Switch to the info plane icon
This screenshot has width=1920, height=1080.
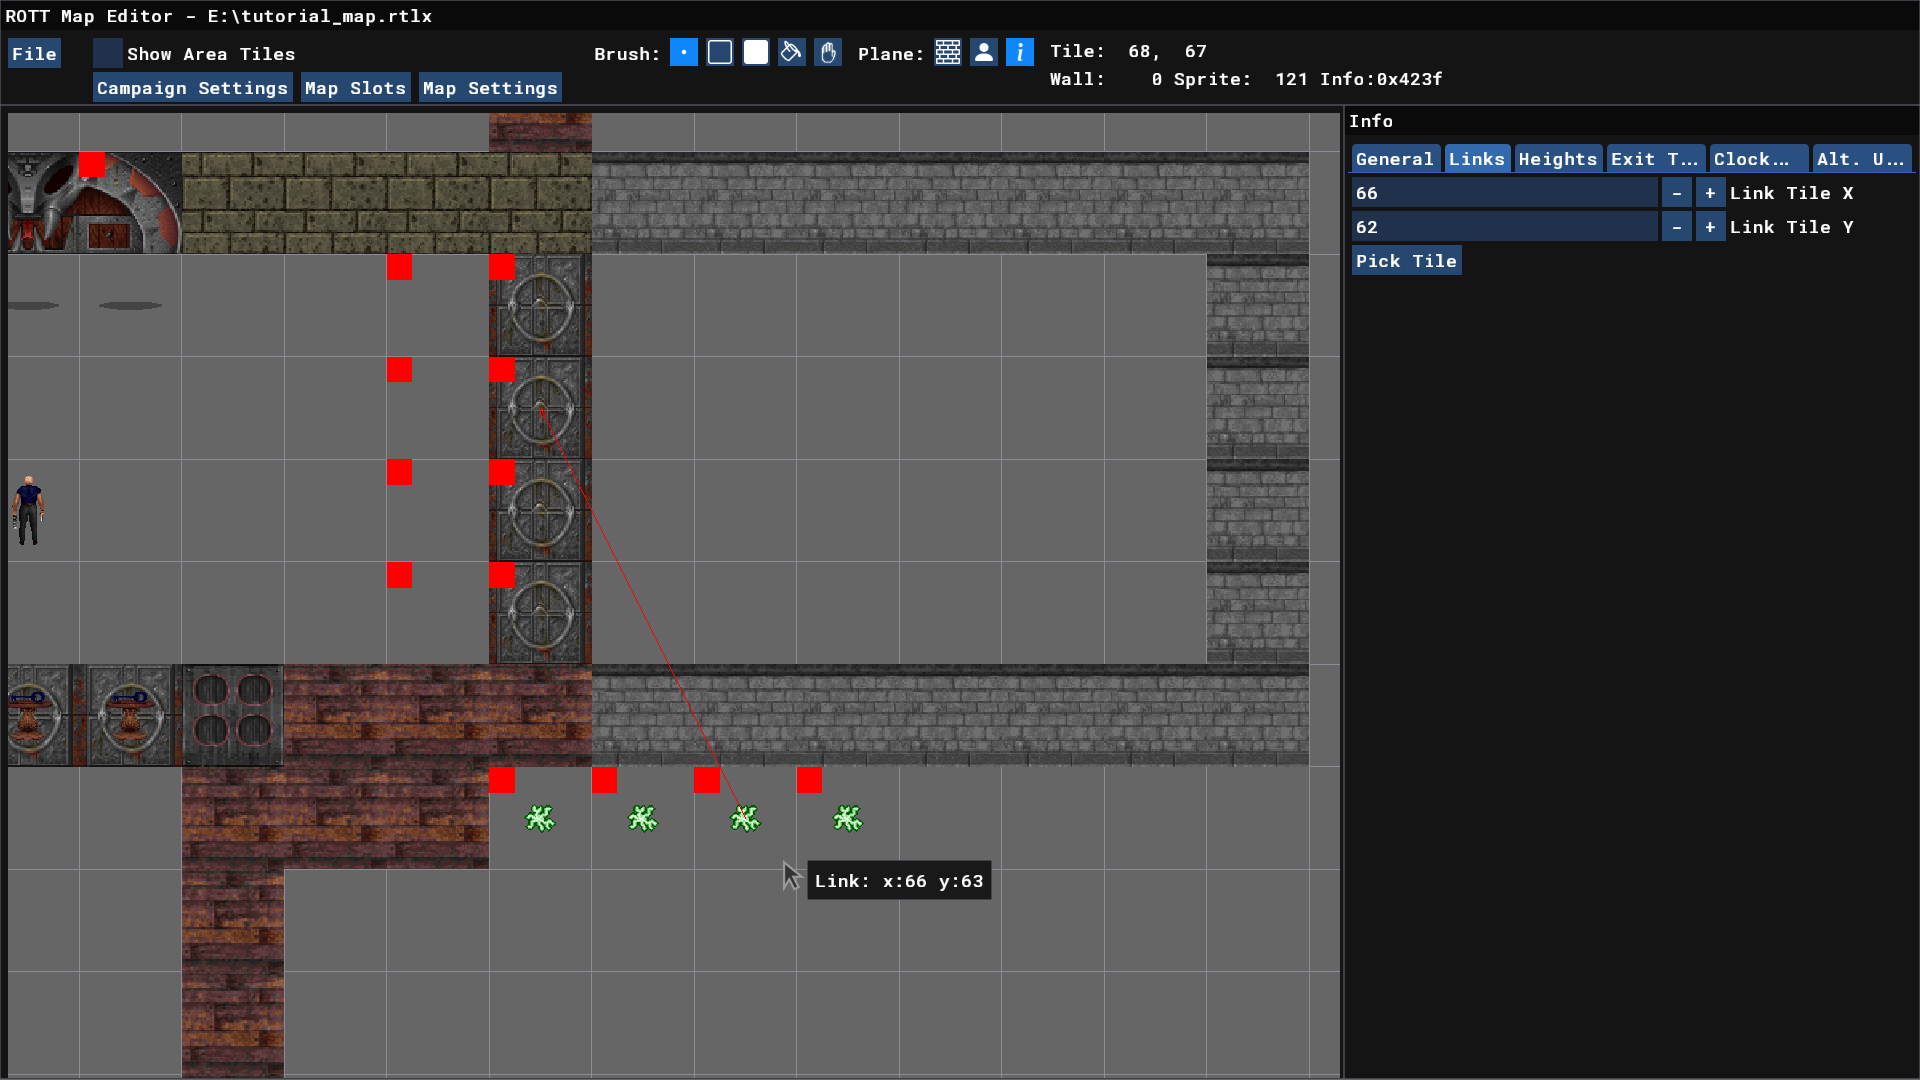(x=1020, y=53)
